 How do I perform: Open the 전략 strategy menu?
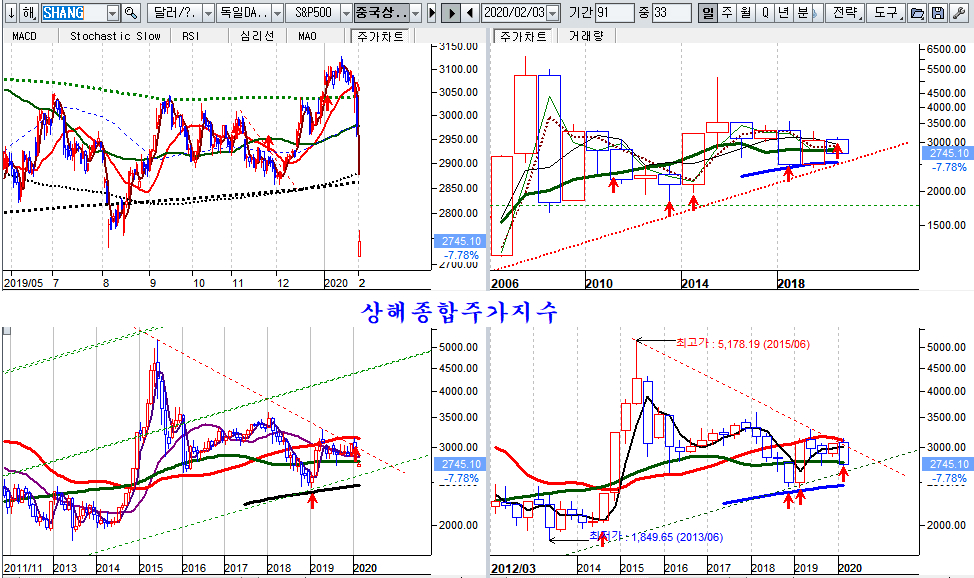[847, 12]
